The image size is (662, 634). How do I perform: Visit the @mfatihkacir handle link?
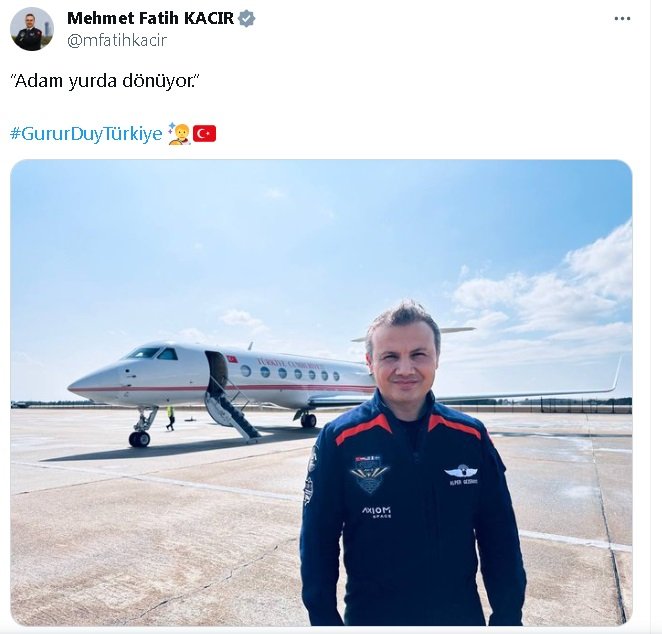coord(117,41)
